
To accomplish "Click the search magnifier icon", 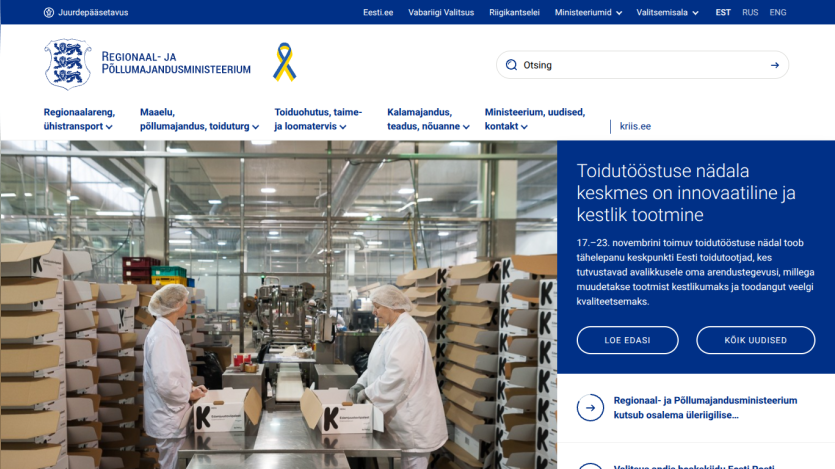I will (x=511, y=65).
